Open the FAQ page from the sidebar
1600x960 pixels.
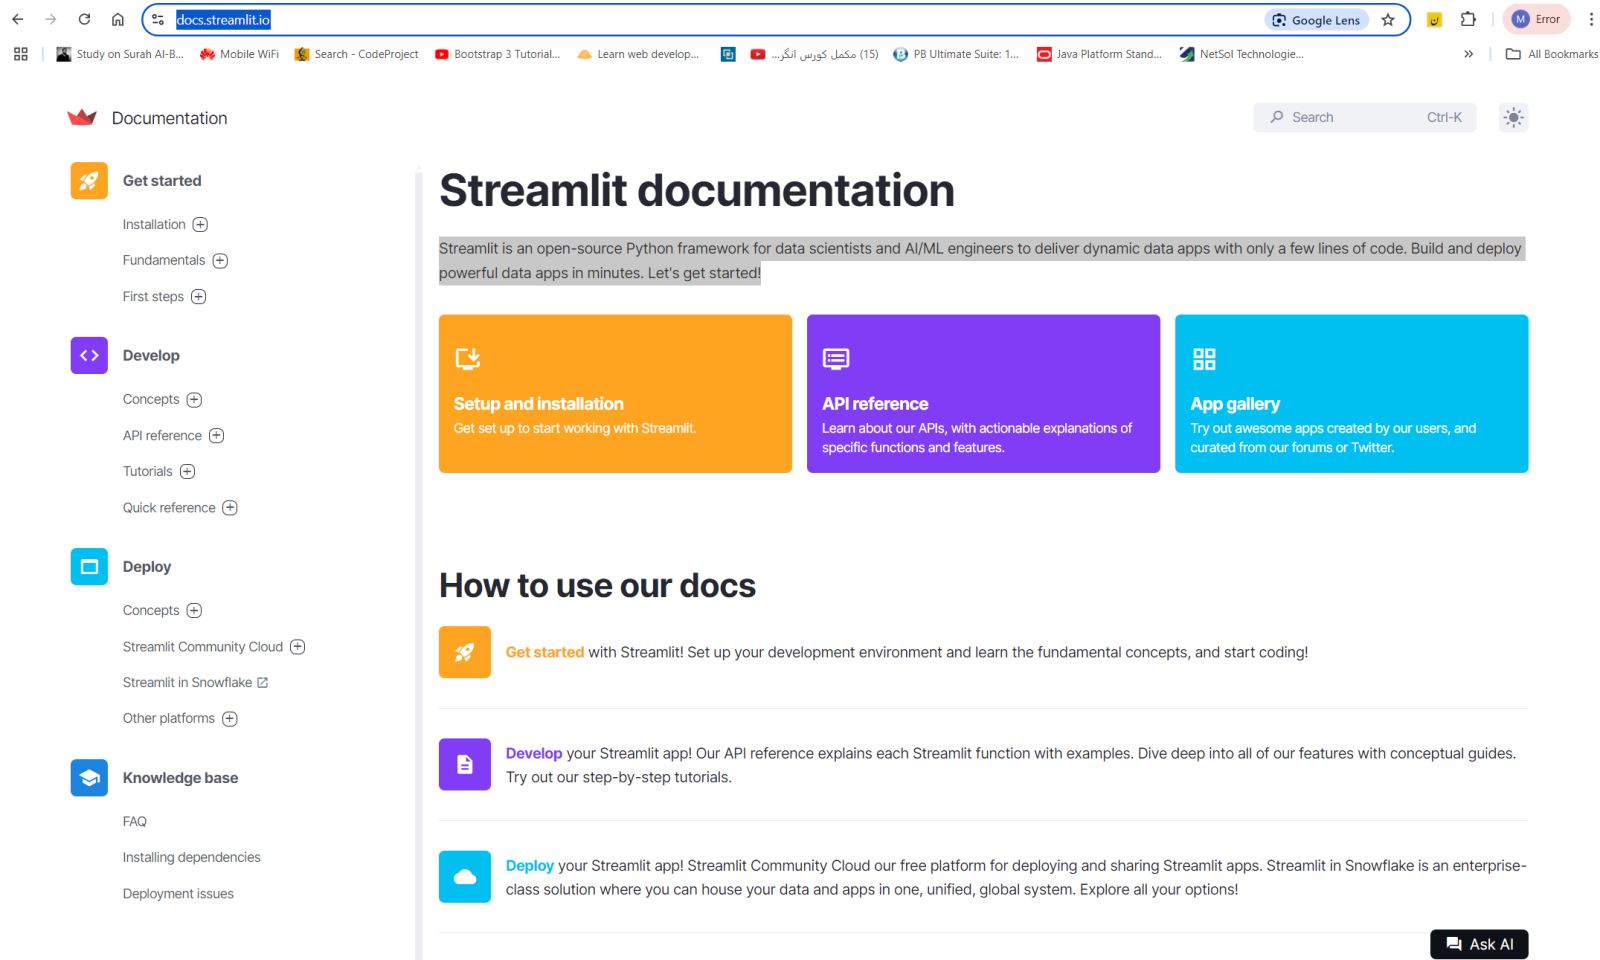coord(134,821)
